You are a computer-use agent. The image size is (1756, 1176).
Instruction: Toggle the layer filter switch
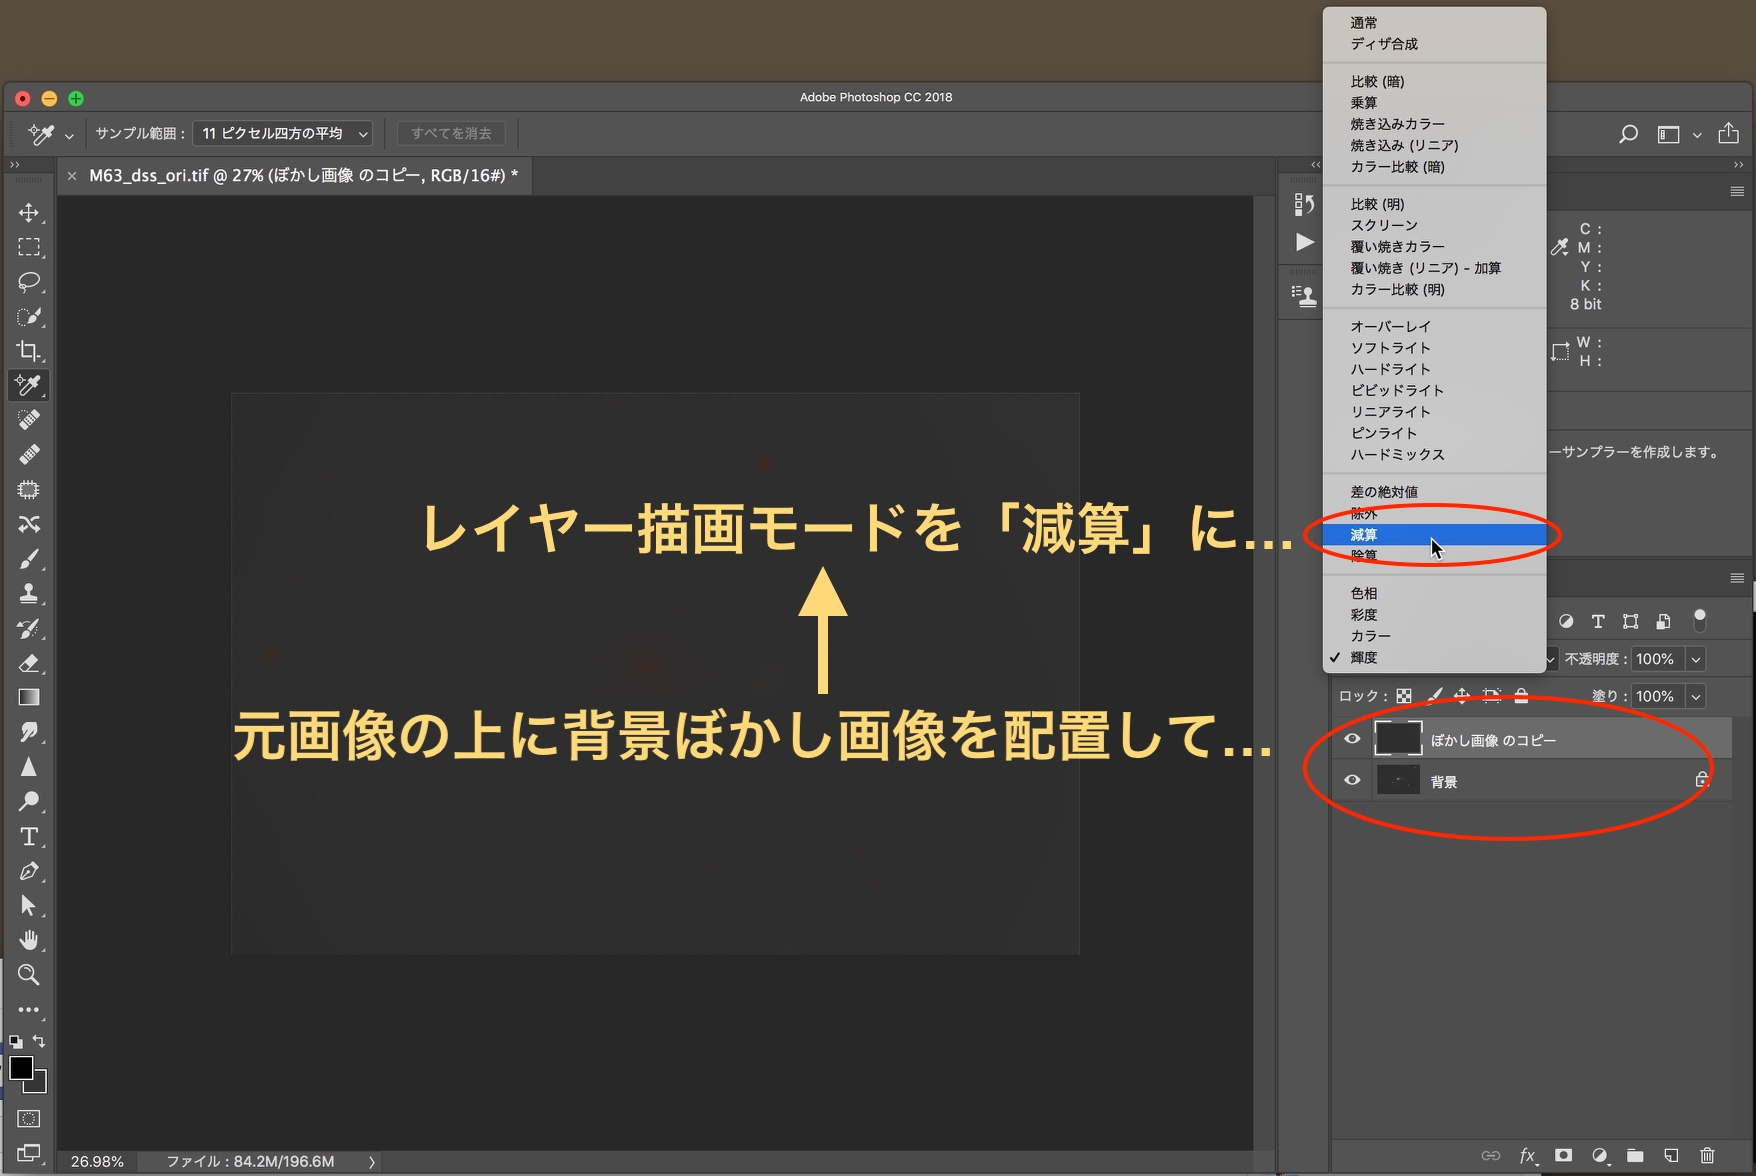[x=1699, y=621]
